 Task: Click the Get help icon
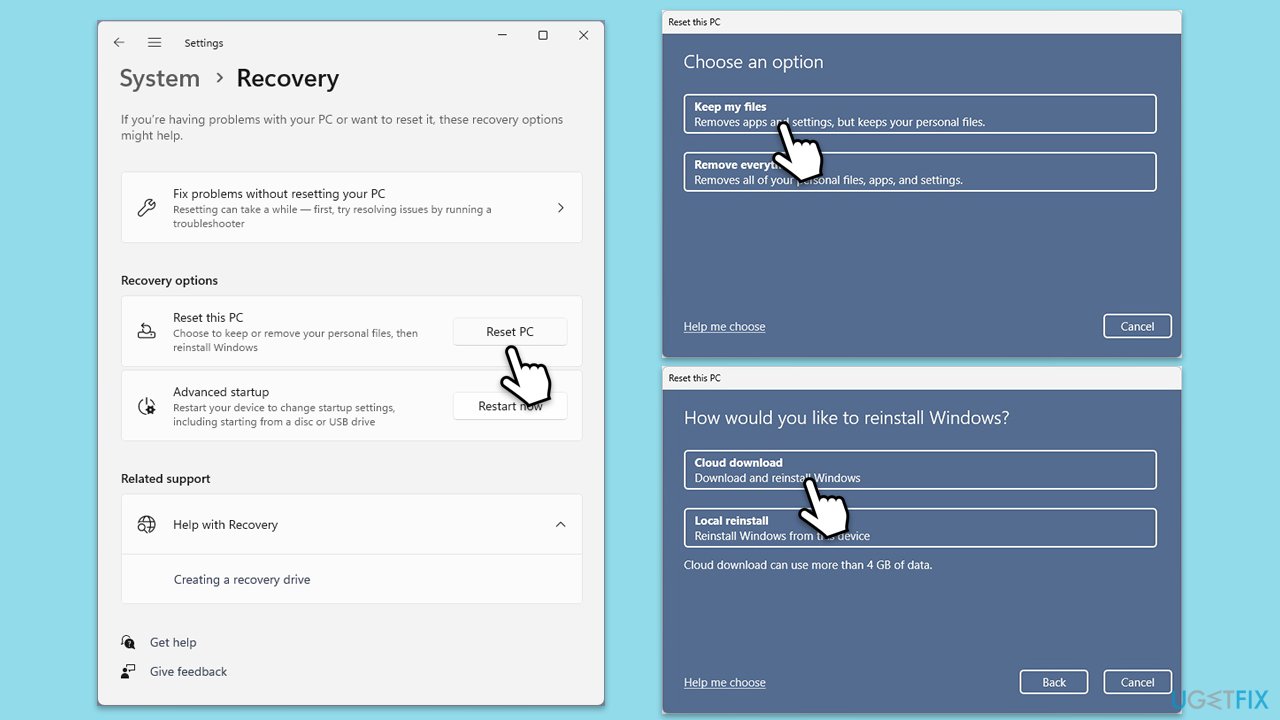pos(128,642)
